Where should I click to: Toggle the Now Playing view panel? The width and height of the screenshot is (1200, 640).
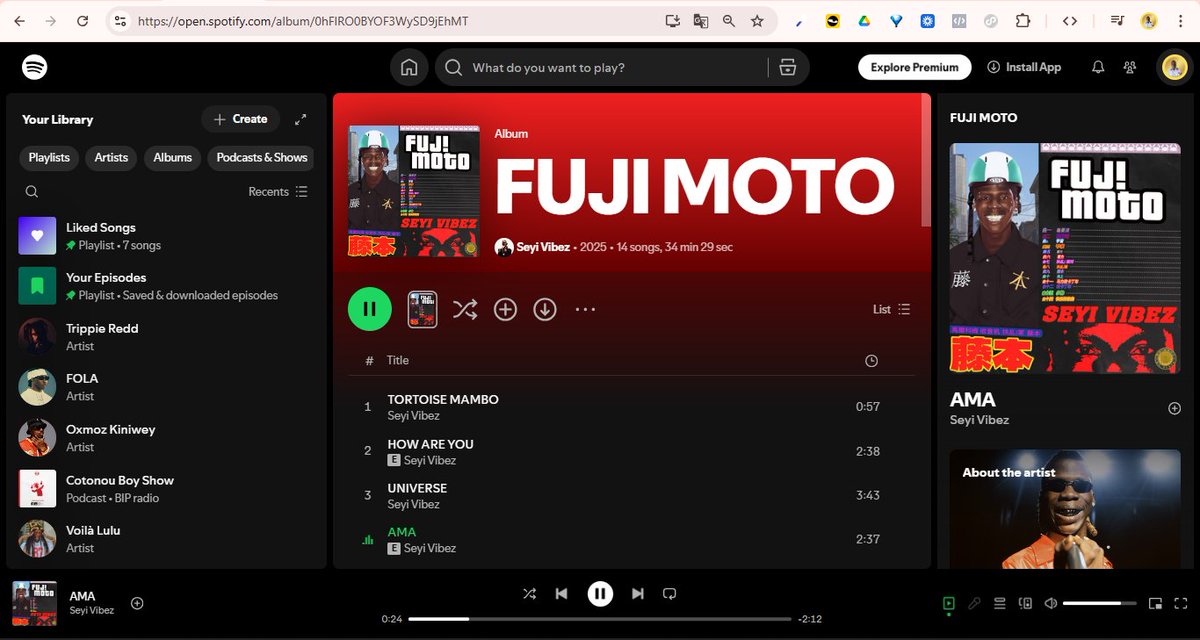pos(948,603)
